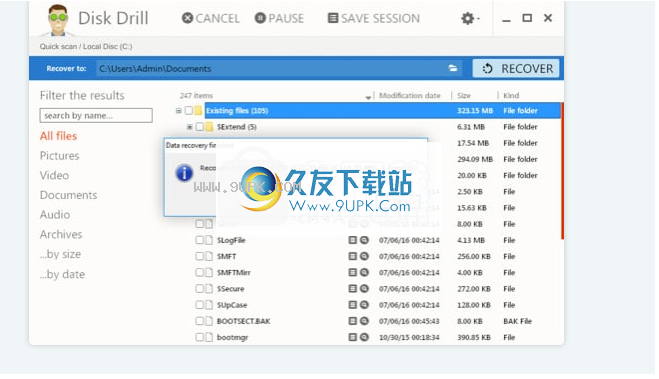Open hex view icon for bootmgr

pyautogui.click(x=353, y=337)
